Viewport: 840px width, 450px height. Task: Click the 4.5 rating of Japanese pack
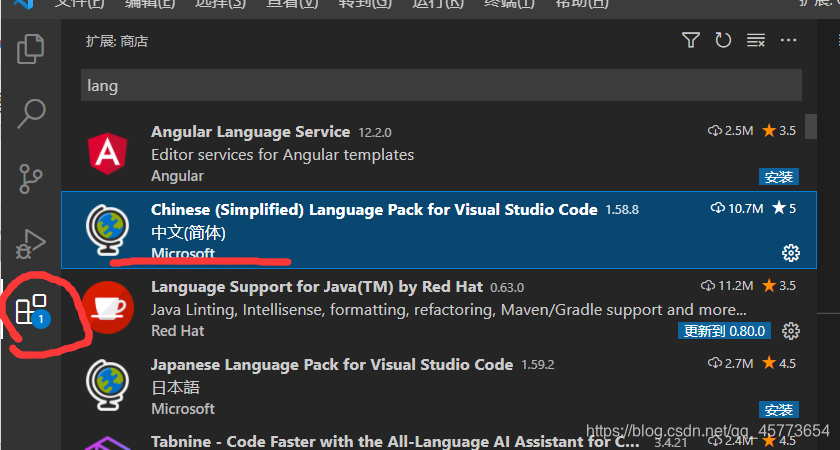click(x=779, y=364)
